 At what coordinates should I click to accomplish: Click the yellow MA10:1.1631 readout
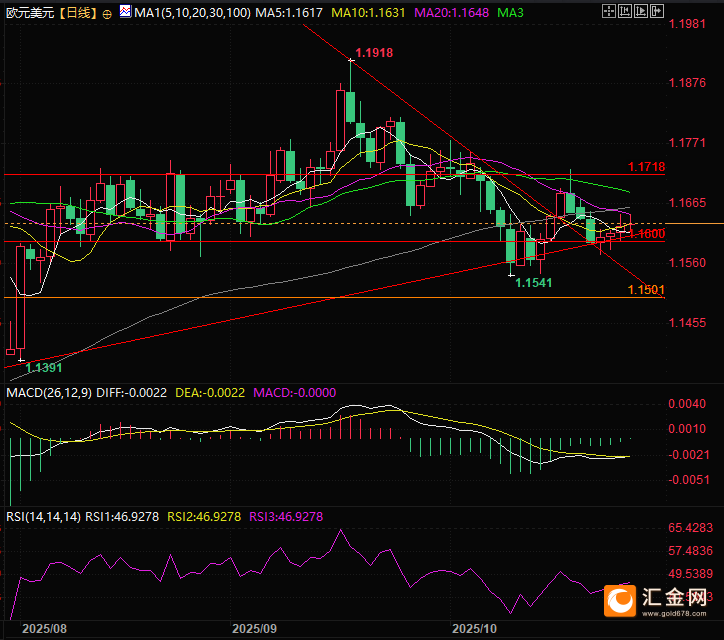pos(368,12)
